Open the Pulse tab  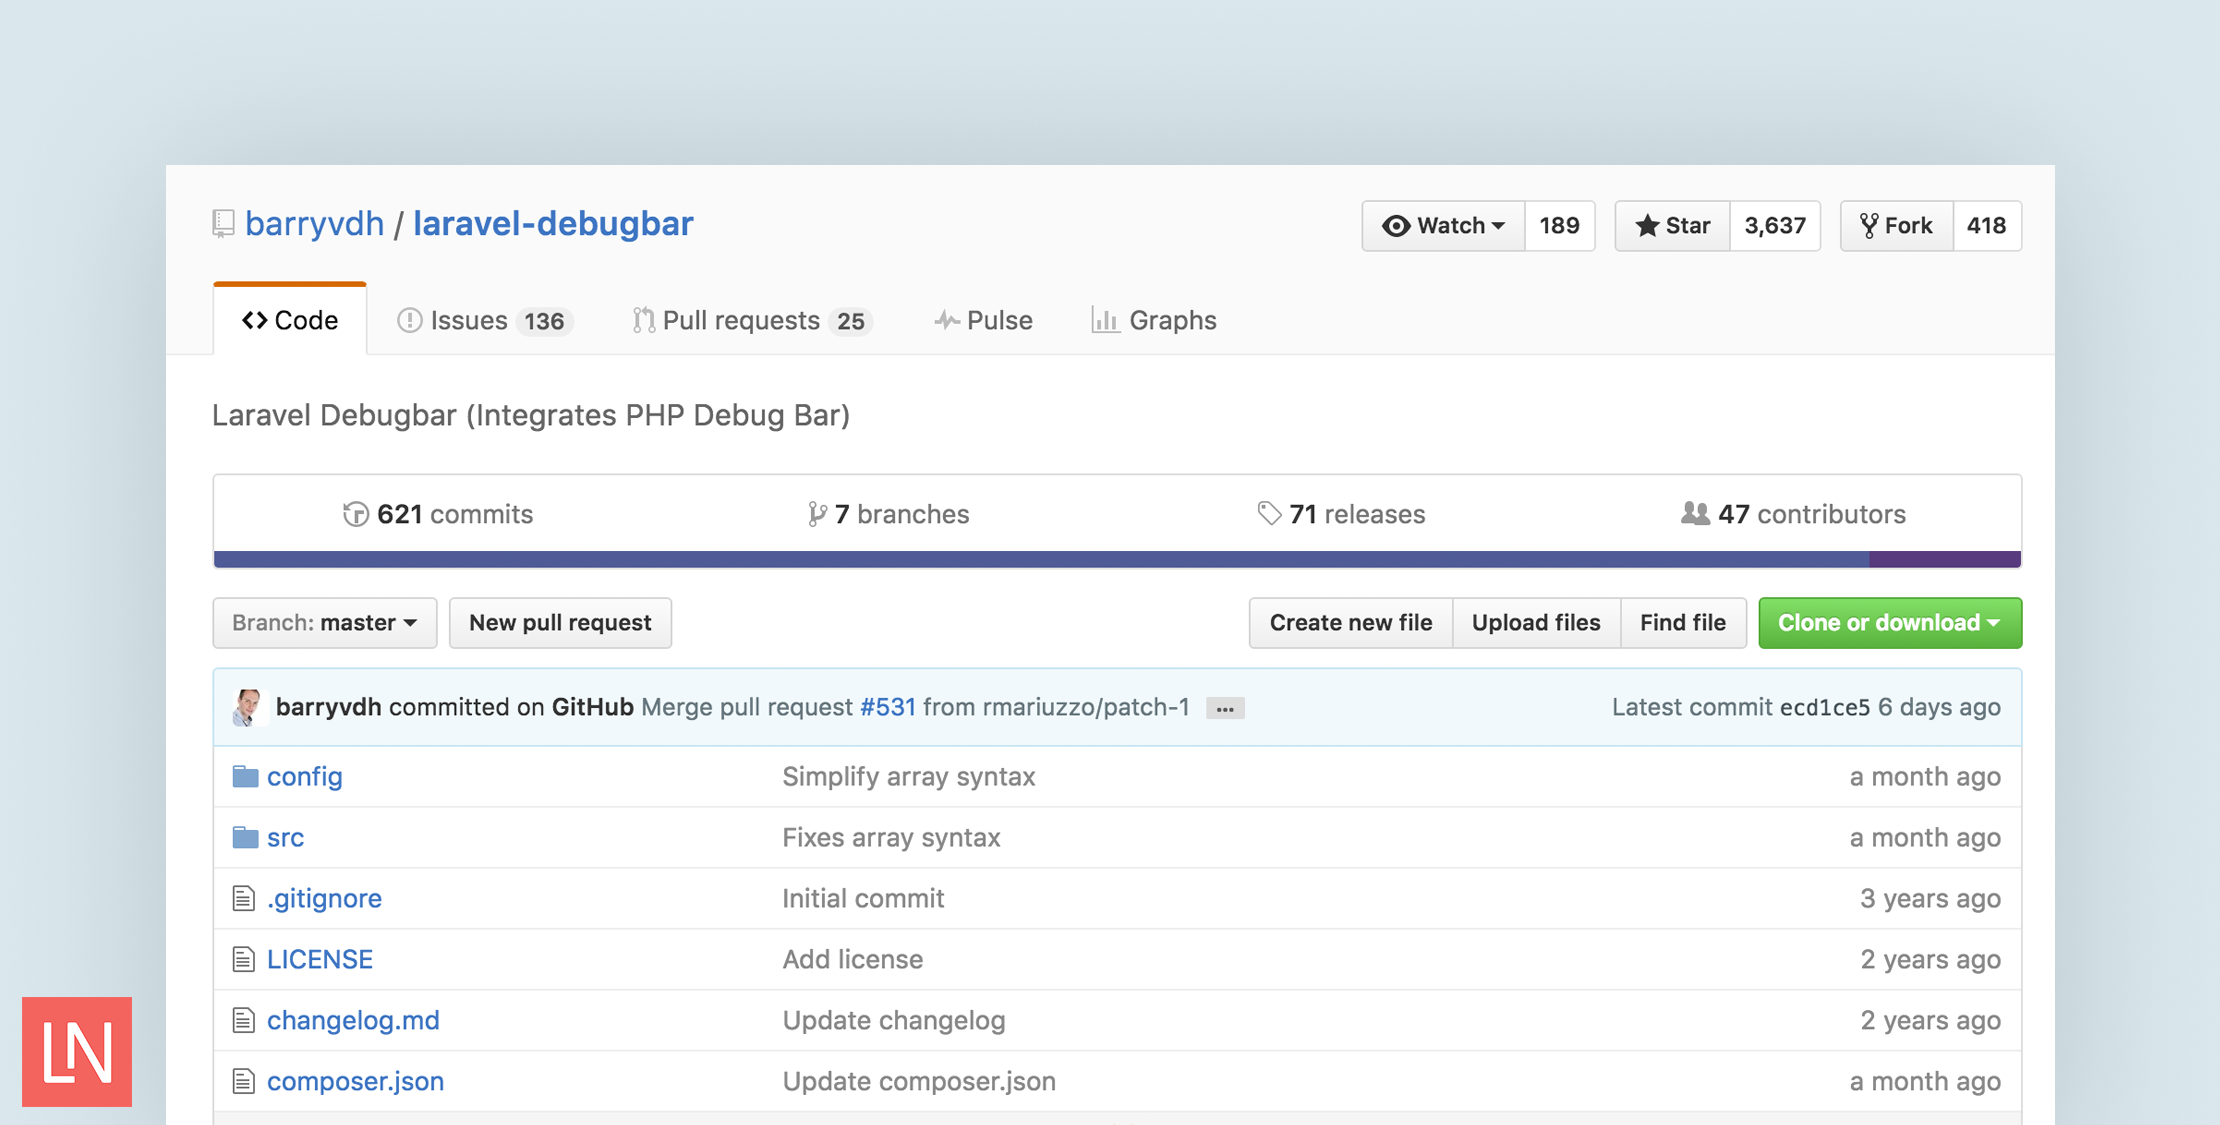pos(983,320)
